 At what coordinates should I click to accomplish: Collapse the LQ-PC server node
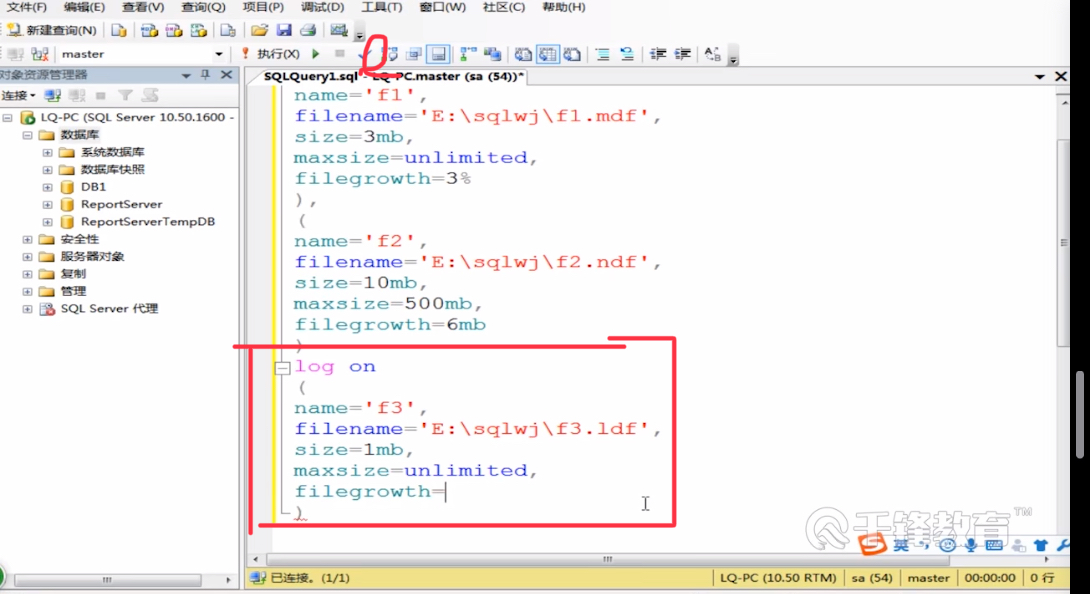[x=8, y=118]
